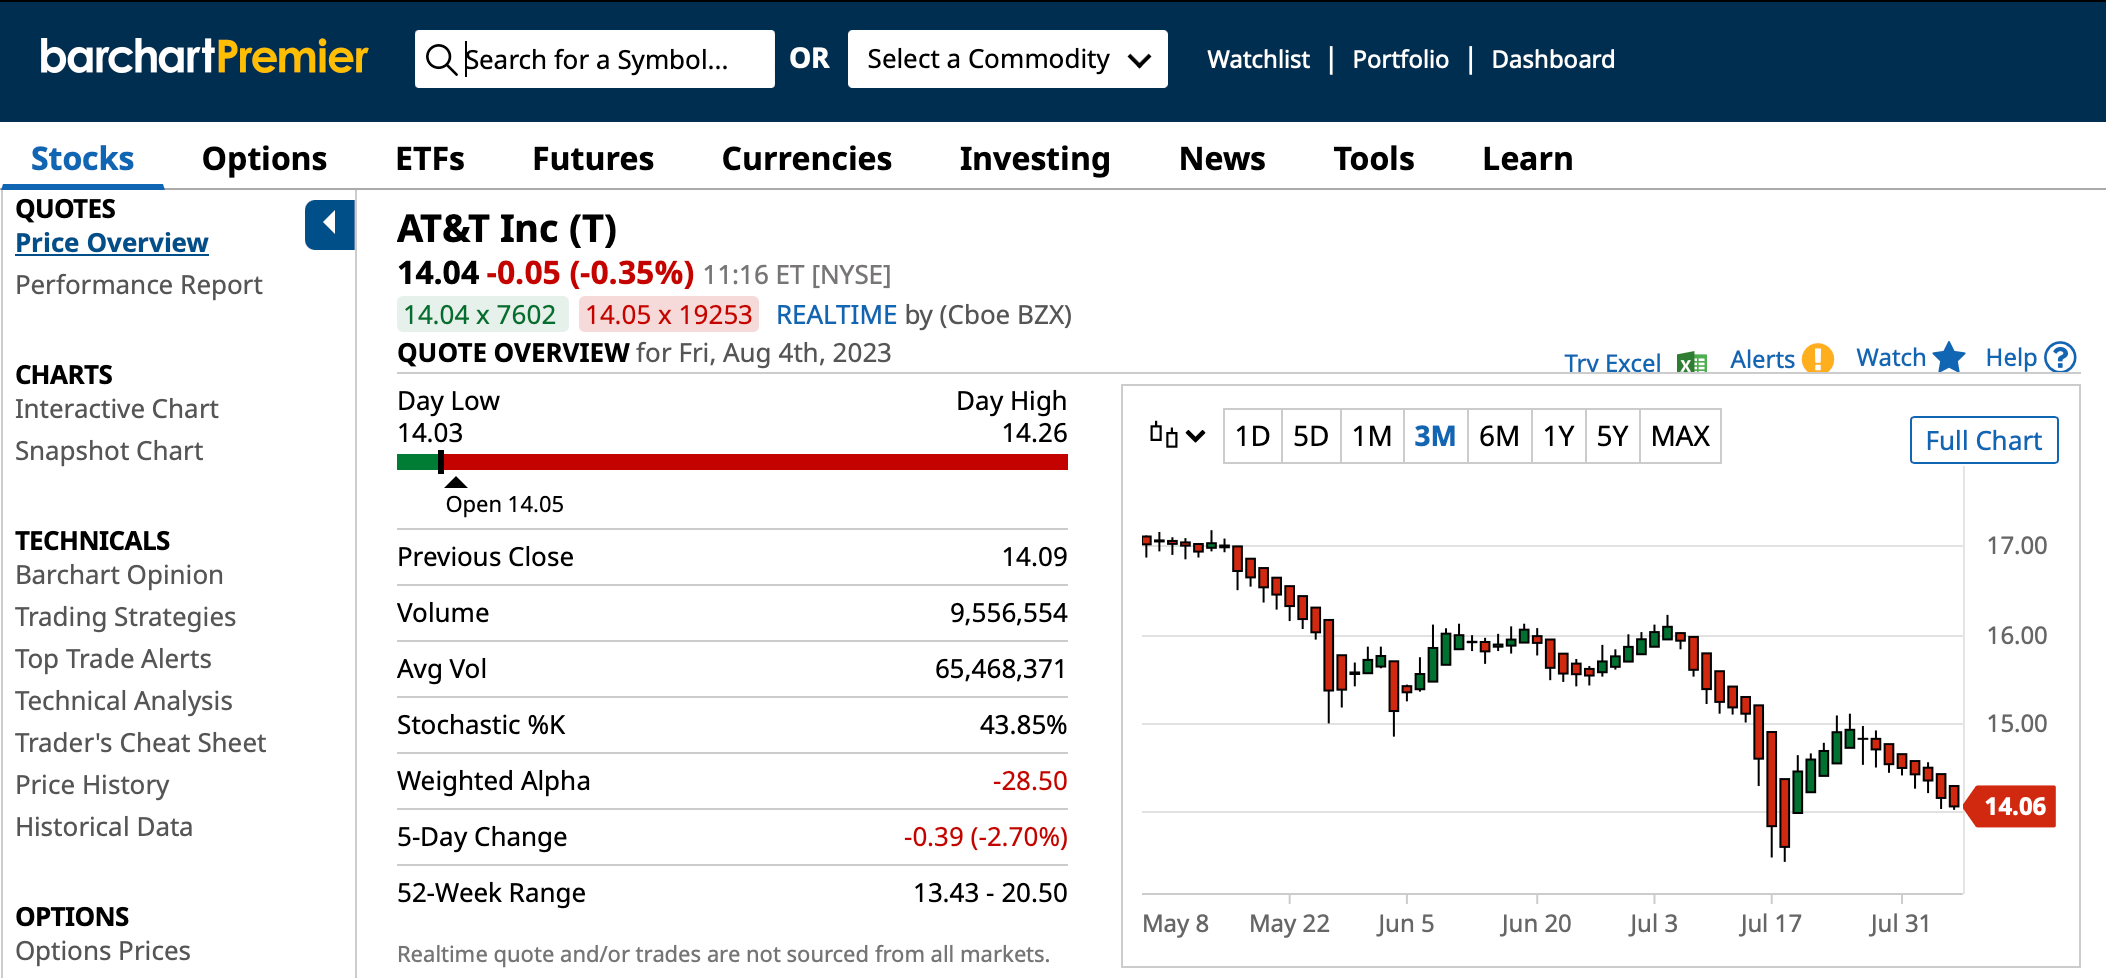Click the ask 14.05 x 19253 box

coord(669,315)
